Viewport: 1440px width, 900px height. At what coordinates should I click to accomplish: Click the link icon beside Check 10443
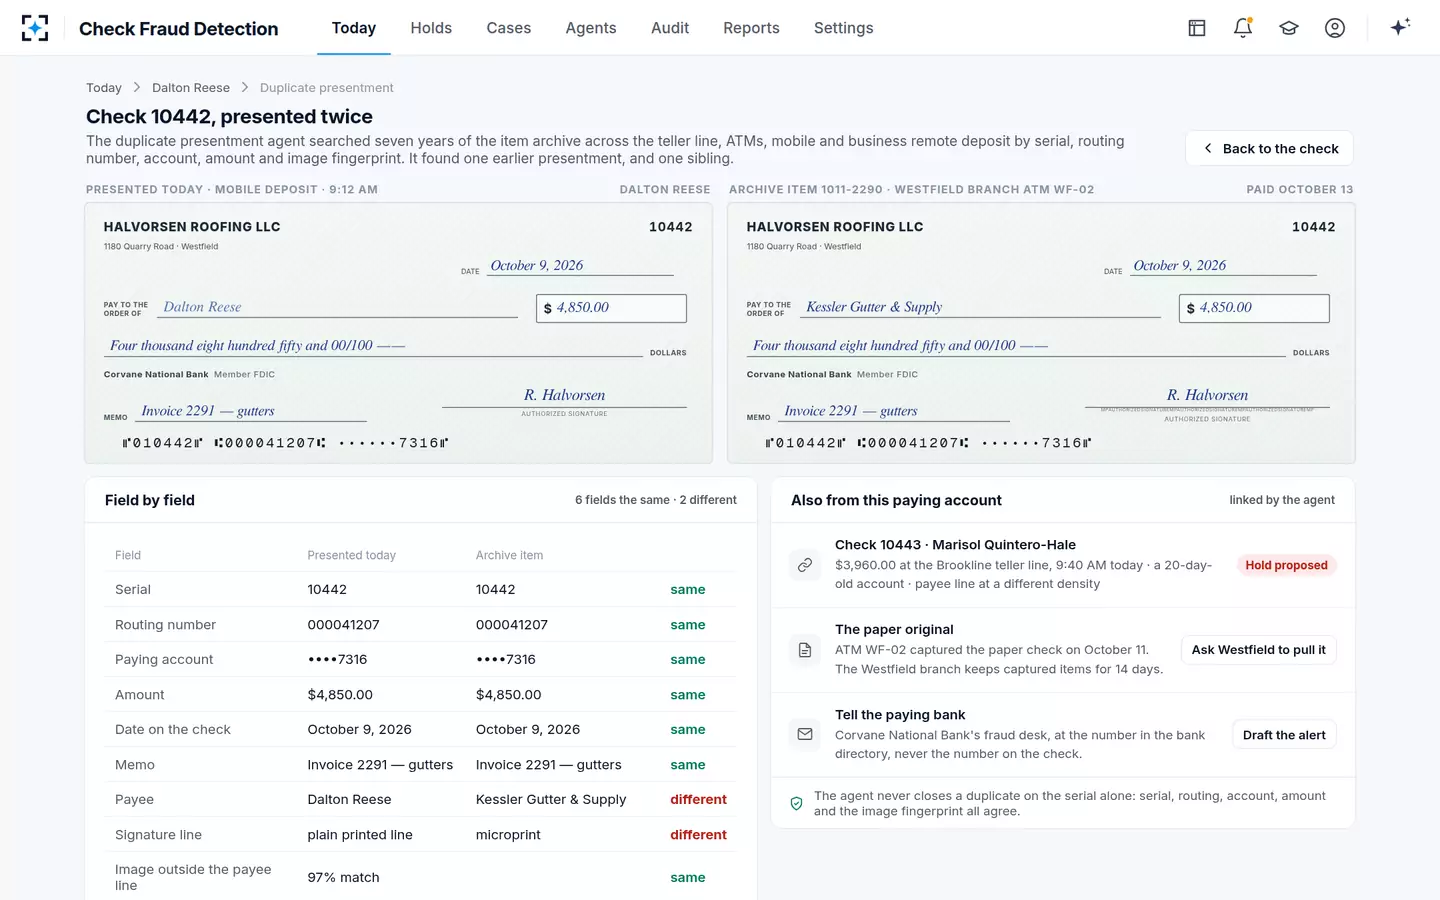pyautogui.click(x=805, y=565)
